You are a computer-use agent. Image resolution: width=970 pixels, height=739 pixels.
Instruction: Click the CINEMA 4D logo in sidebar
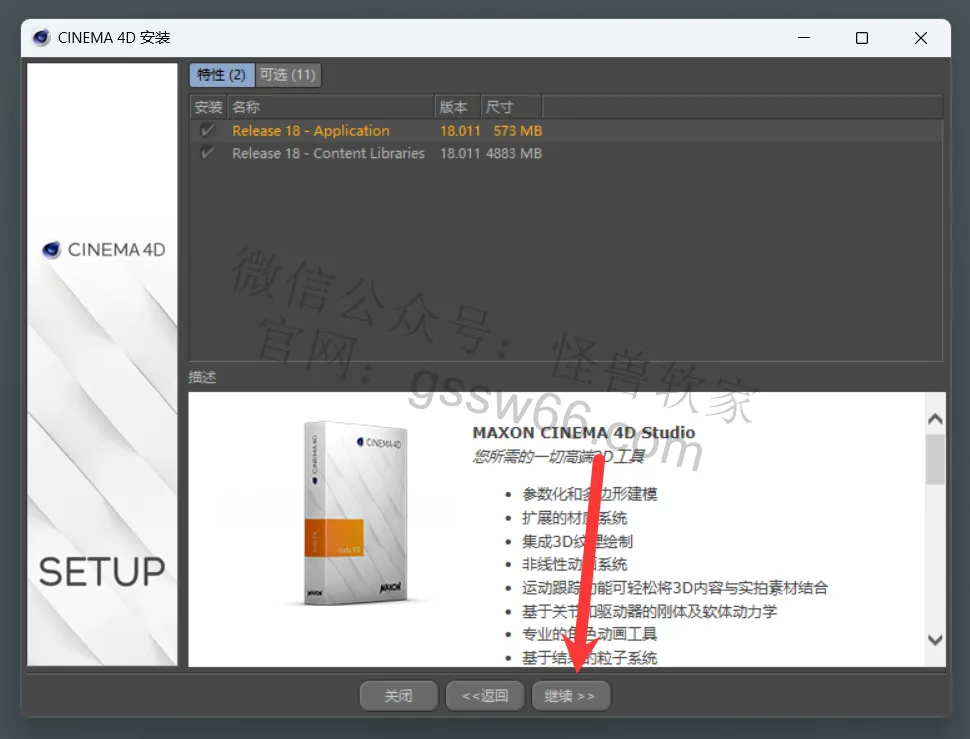coord(103,250)
